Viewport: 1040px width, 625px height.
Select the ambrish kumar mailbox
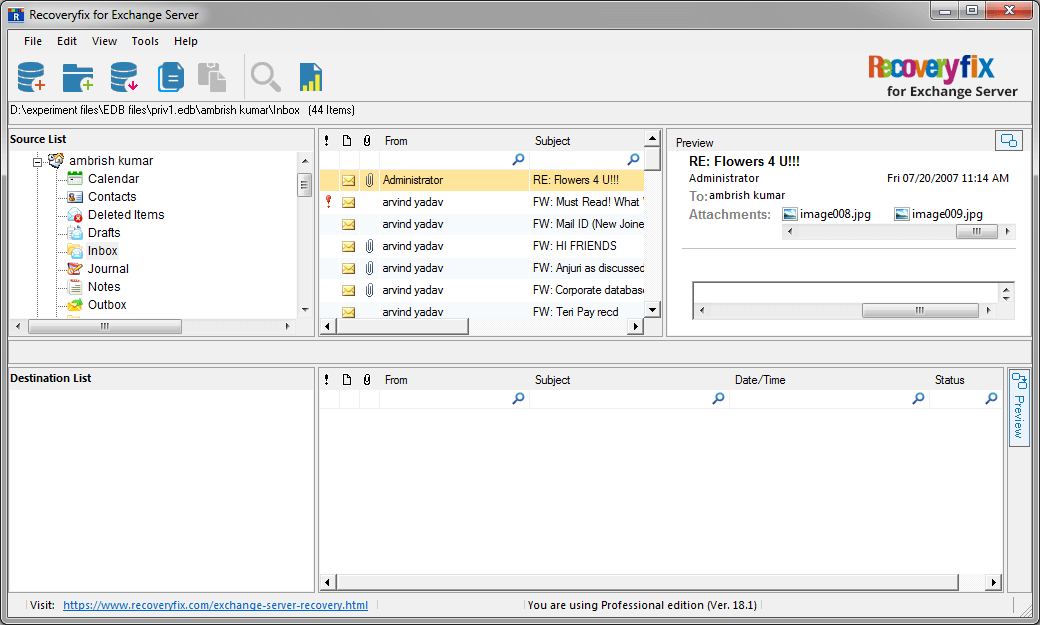pos(111,161)
